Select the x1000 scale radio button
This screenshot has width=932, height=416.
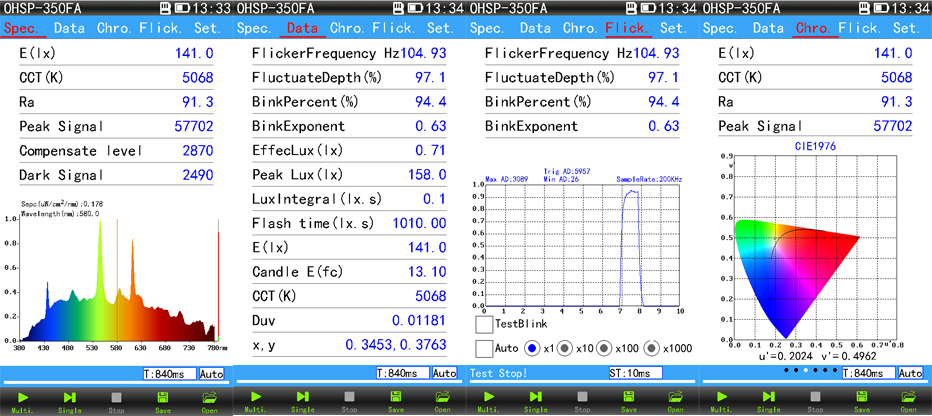(x=653, y=349)
